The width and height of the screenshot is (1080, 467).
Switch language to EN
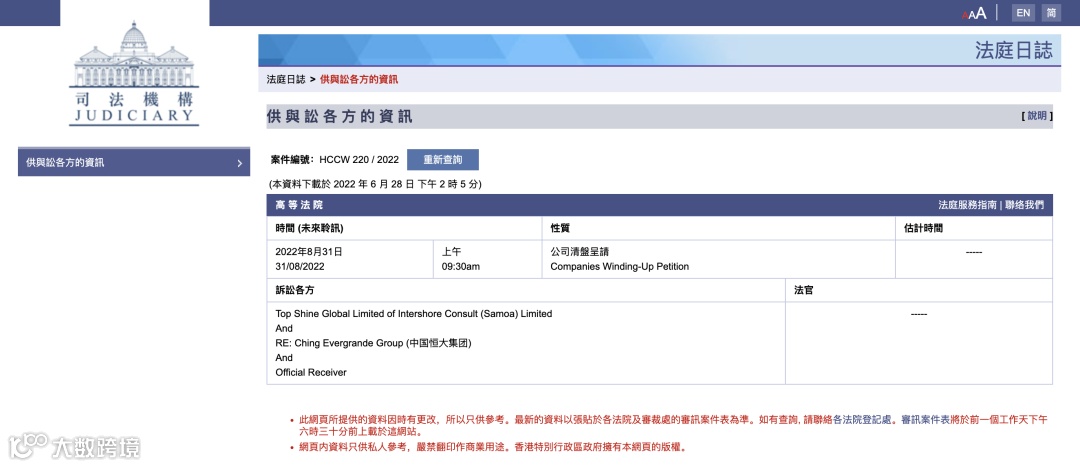(1023, 12)
